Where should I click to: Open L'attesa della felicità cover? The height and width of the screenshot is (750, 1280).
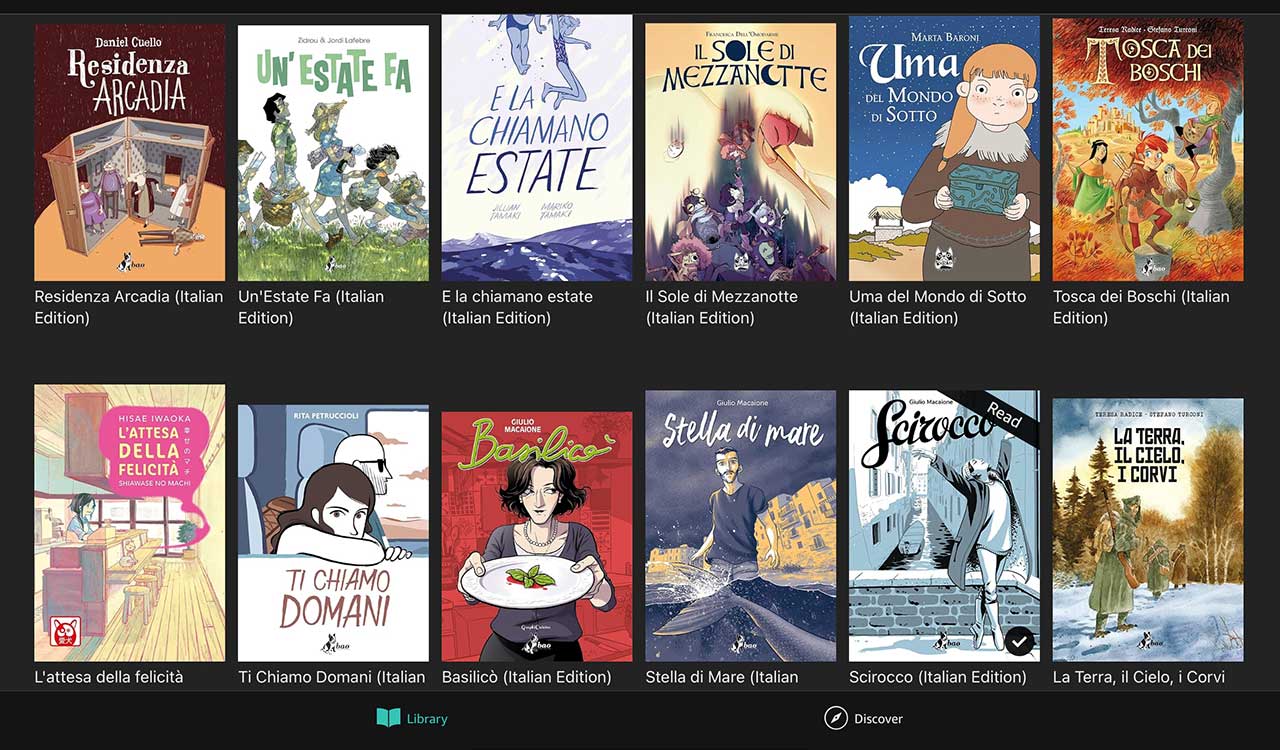pyautogui.click(x=130, y=523)
